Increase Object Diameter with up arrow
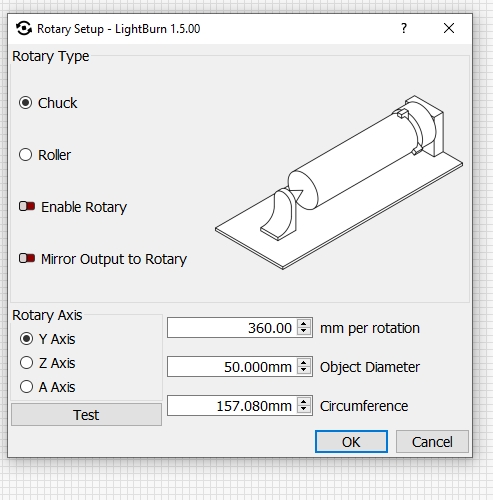Screen dimensions: 493x500 coord(303,363)
